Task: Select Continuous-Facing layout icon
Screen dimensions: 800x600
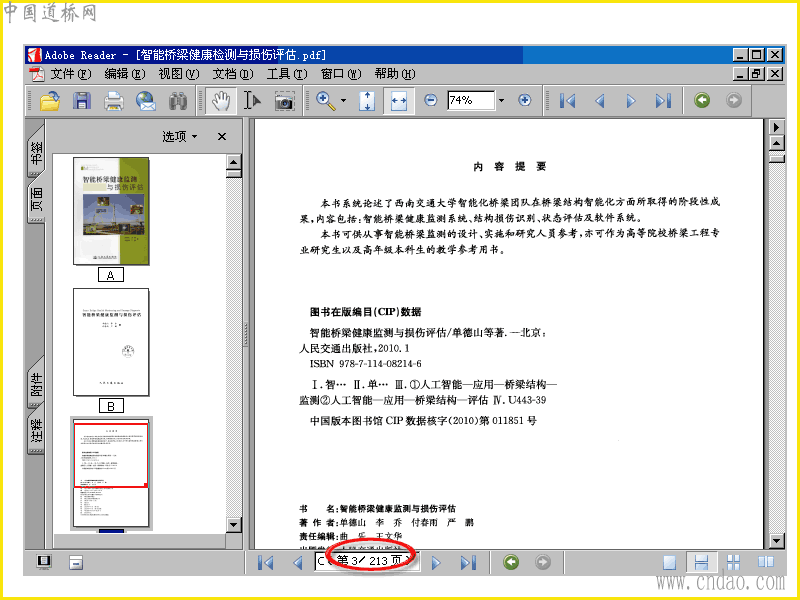Action: (733, 562)
